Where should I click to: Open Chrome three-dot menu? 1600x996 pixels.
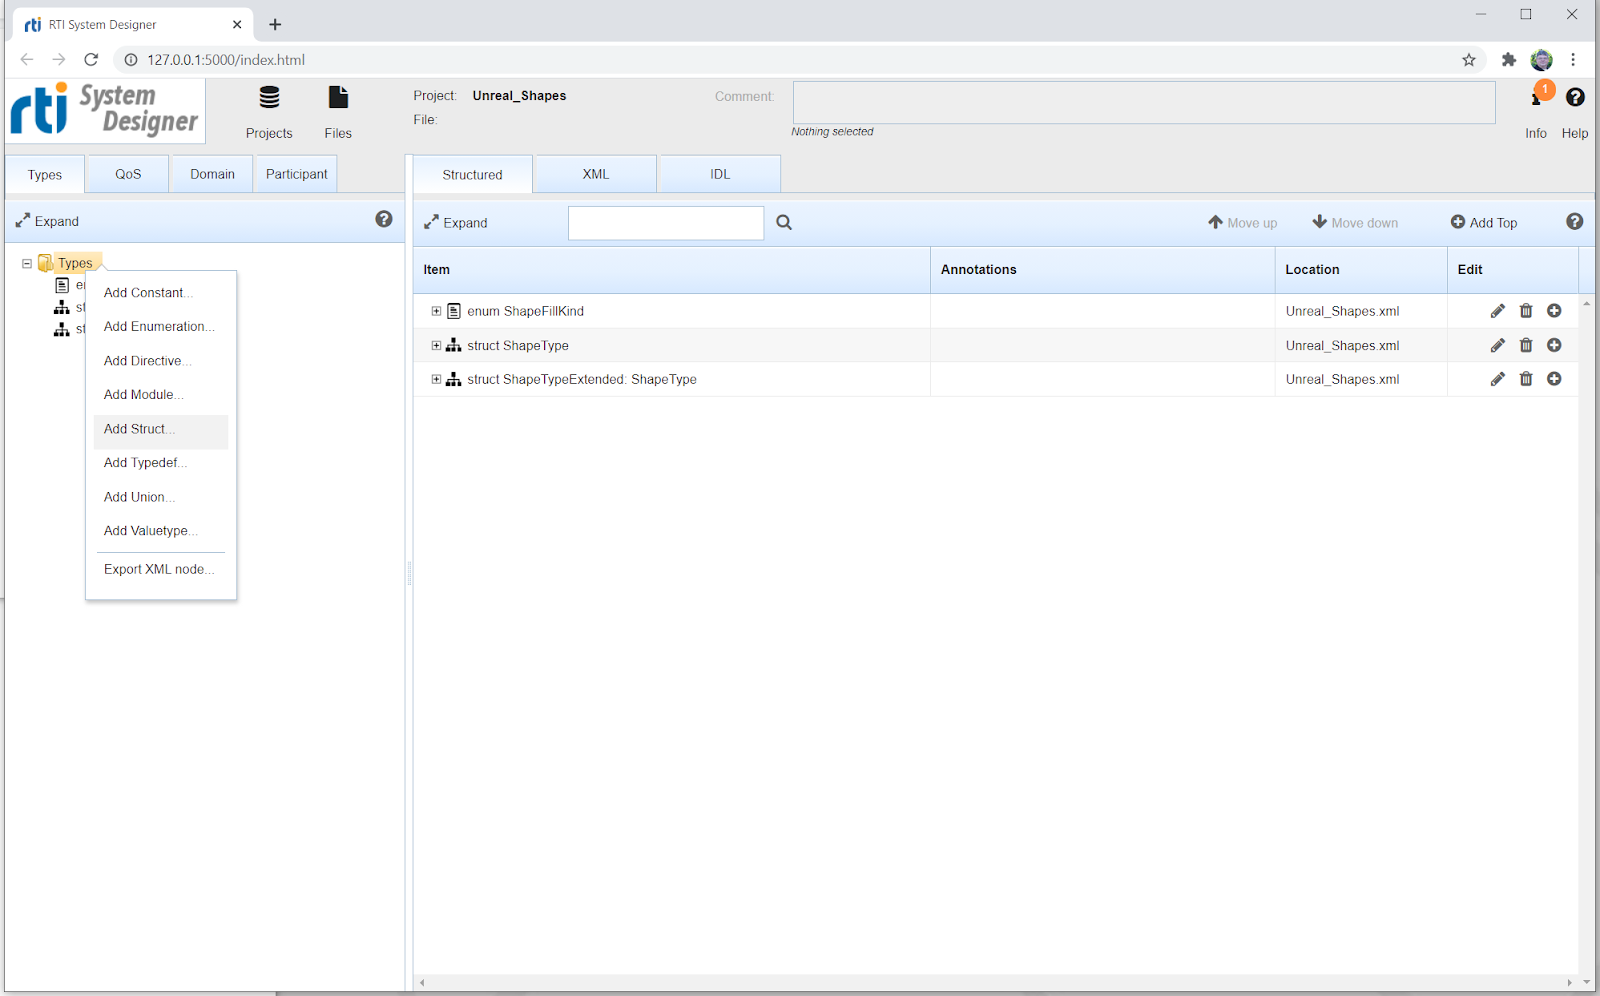click(x=1573, y=60)
